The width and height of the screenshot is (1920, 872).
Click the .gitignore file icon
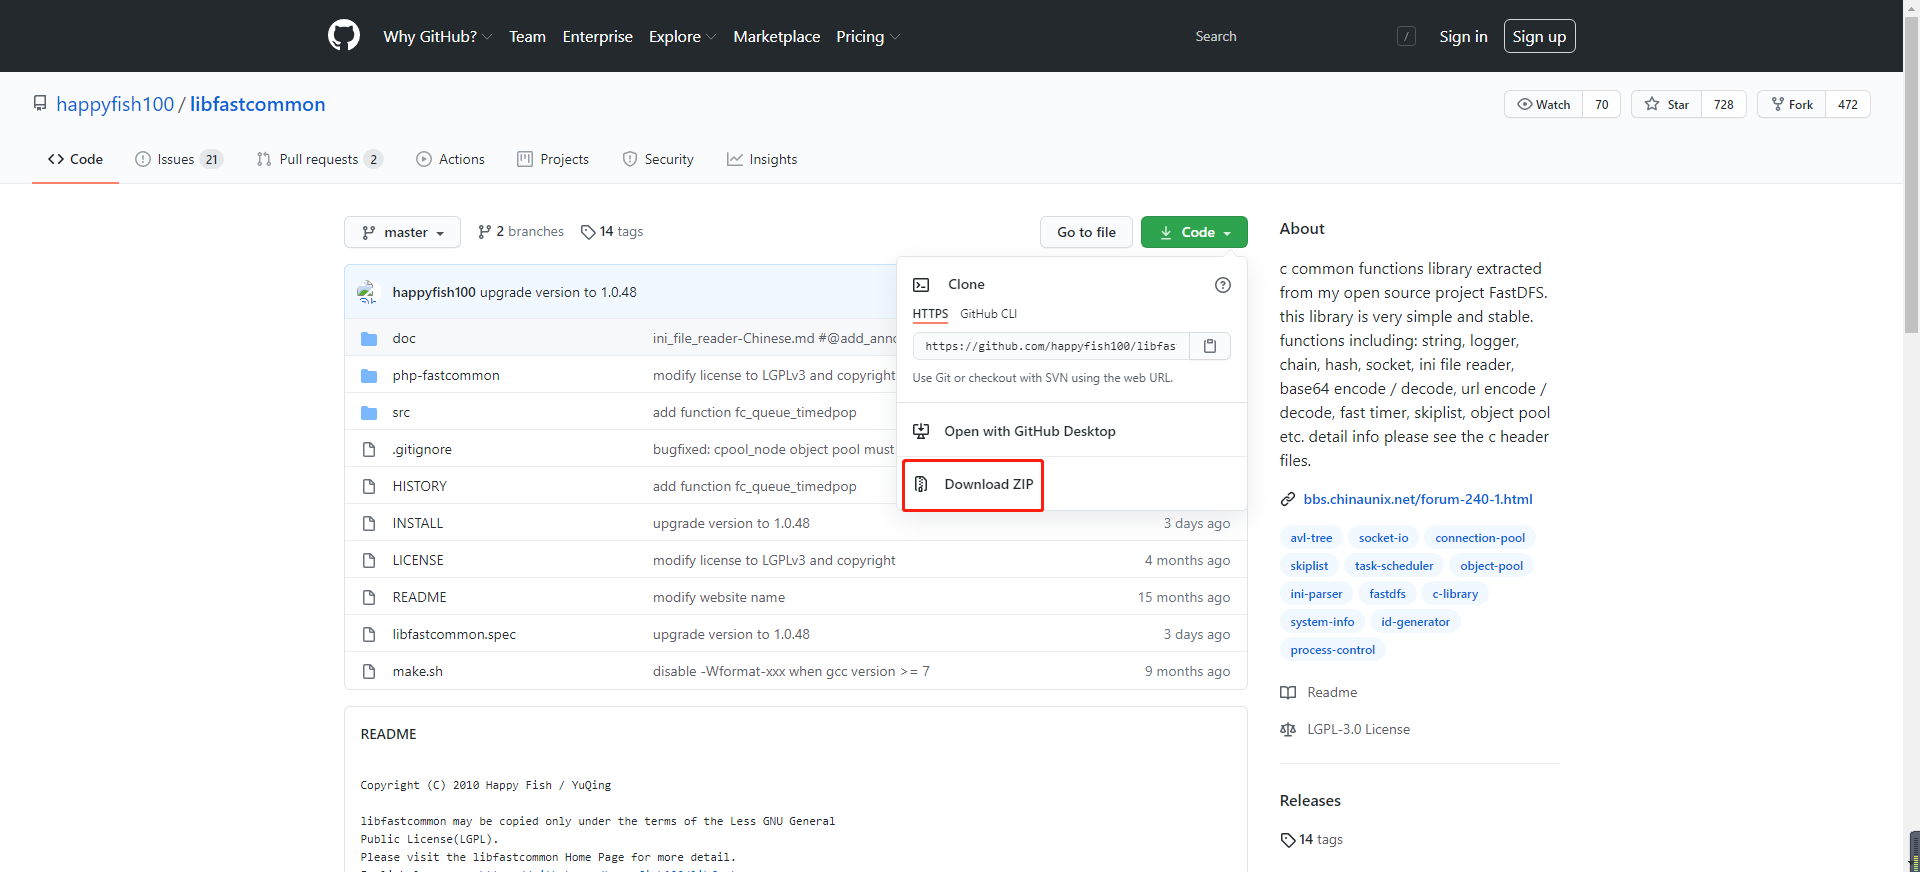click(x=369, y=450)
